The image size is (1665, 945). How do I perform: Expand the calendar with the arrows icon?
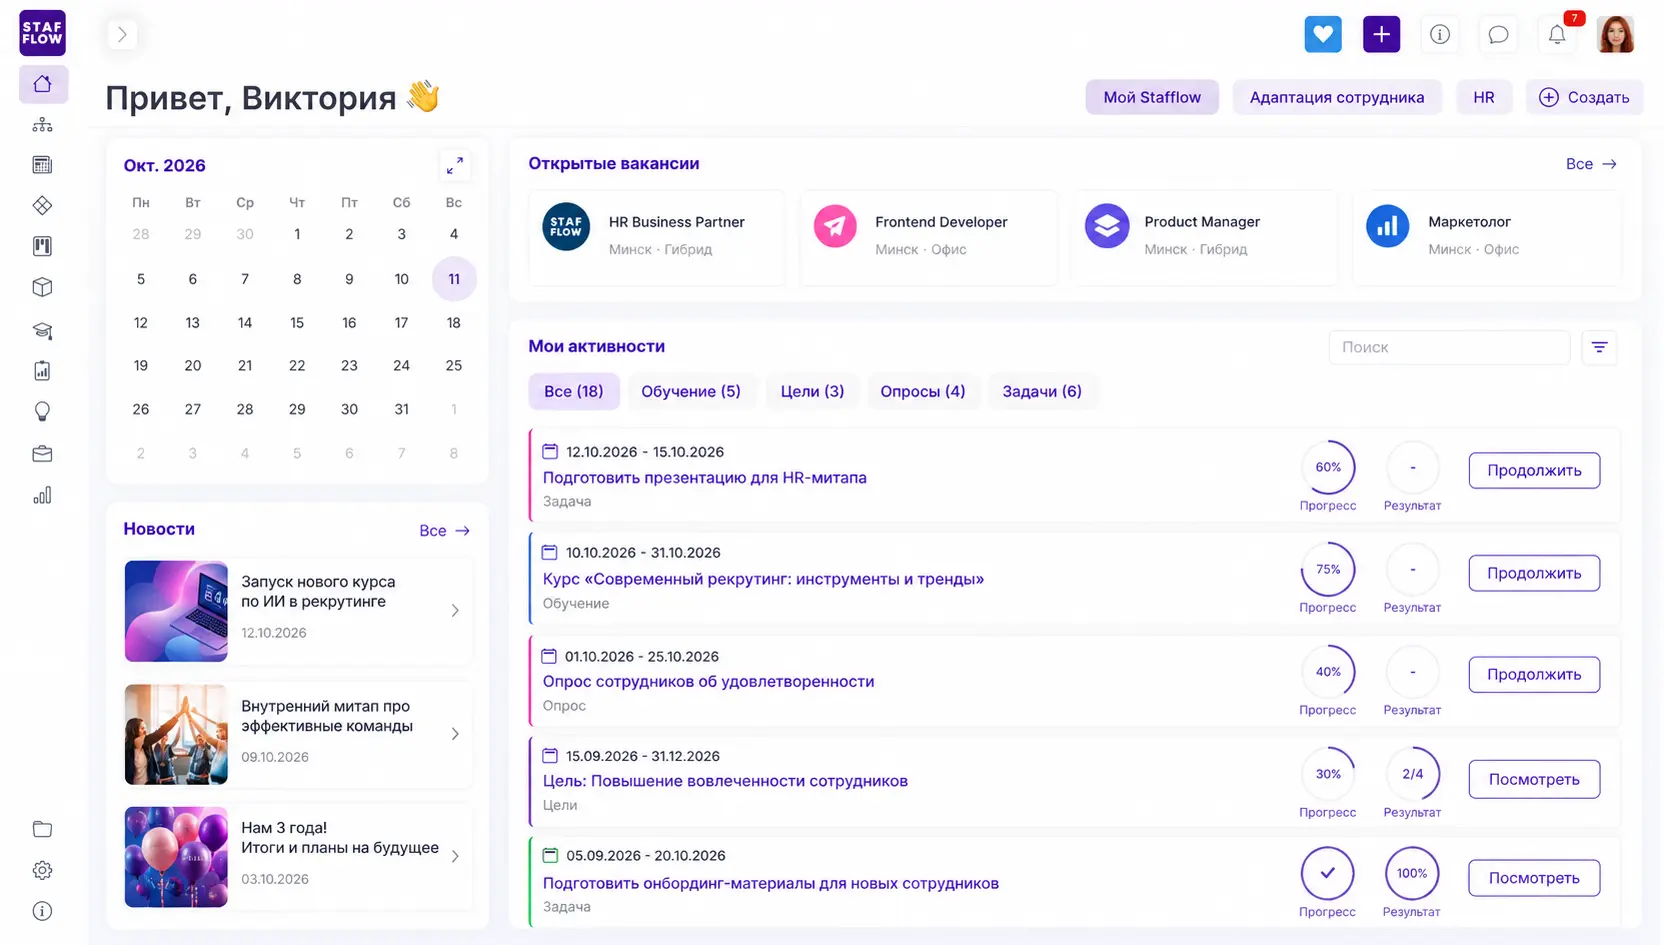455,165
